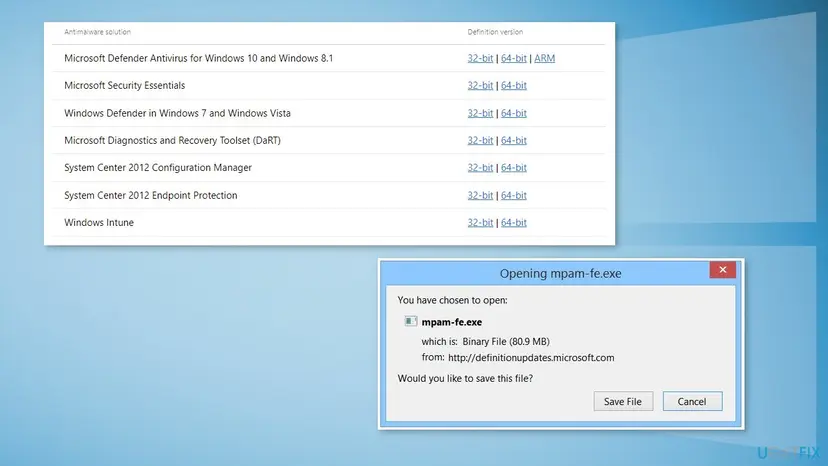Image resolution: width=828 pixels, height=466 pixels.
Task: Open 32-bit link for Microsoft Defender Antivirus
Action: (480, 58)
